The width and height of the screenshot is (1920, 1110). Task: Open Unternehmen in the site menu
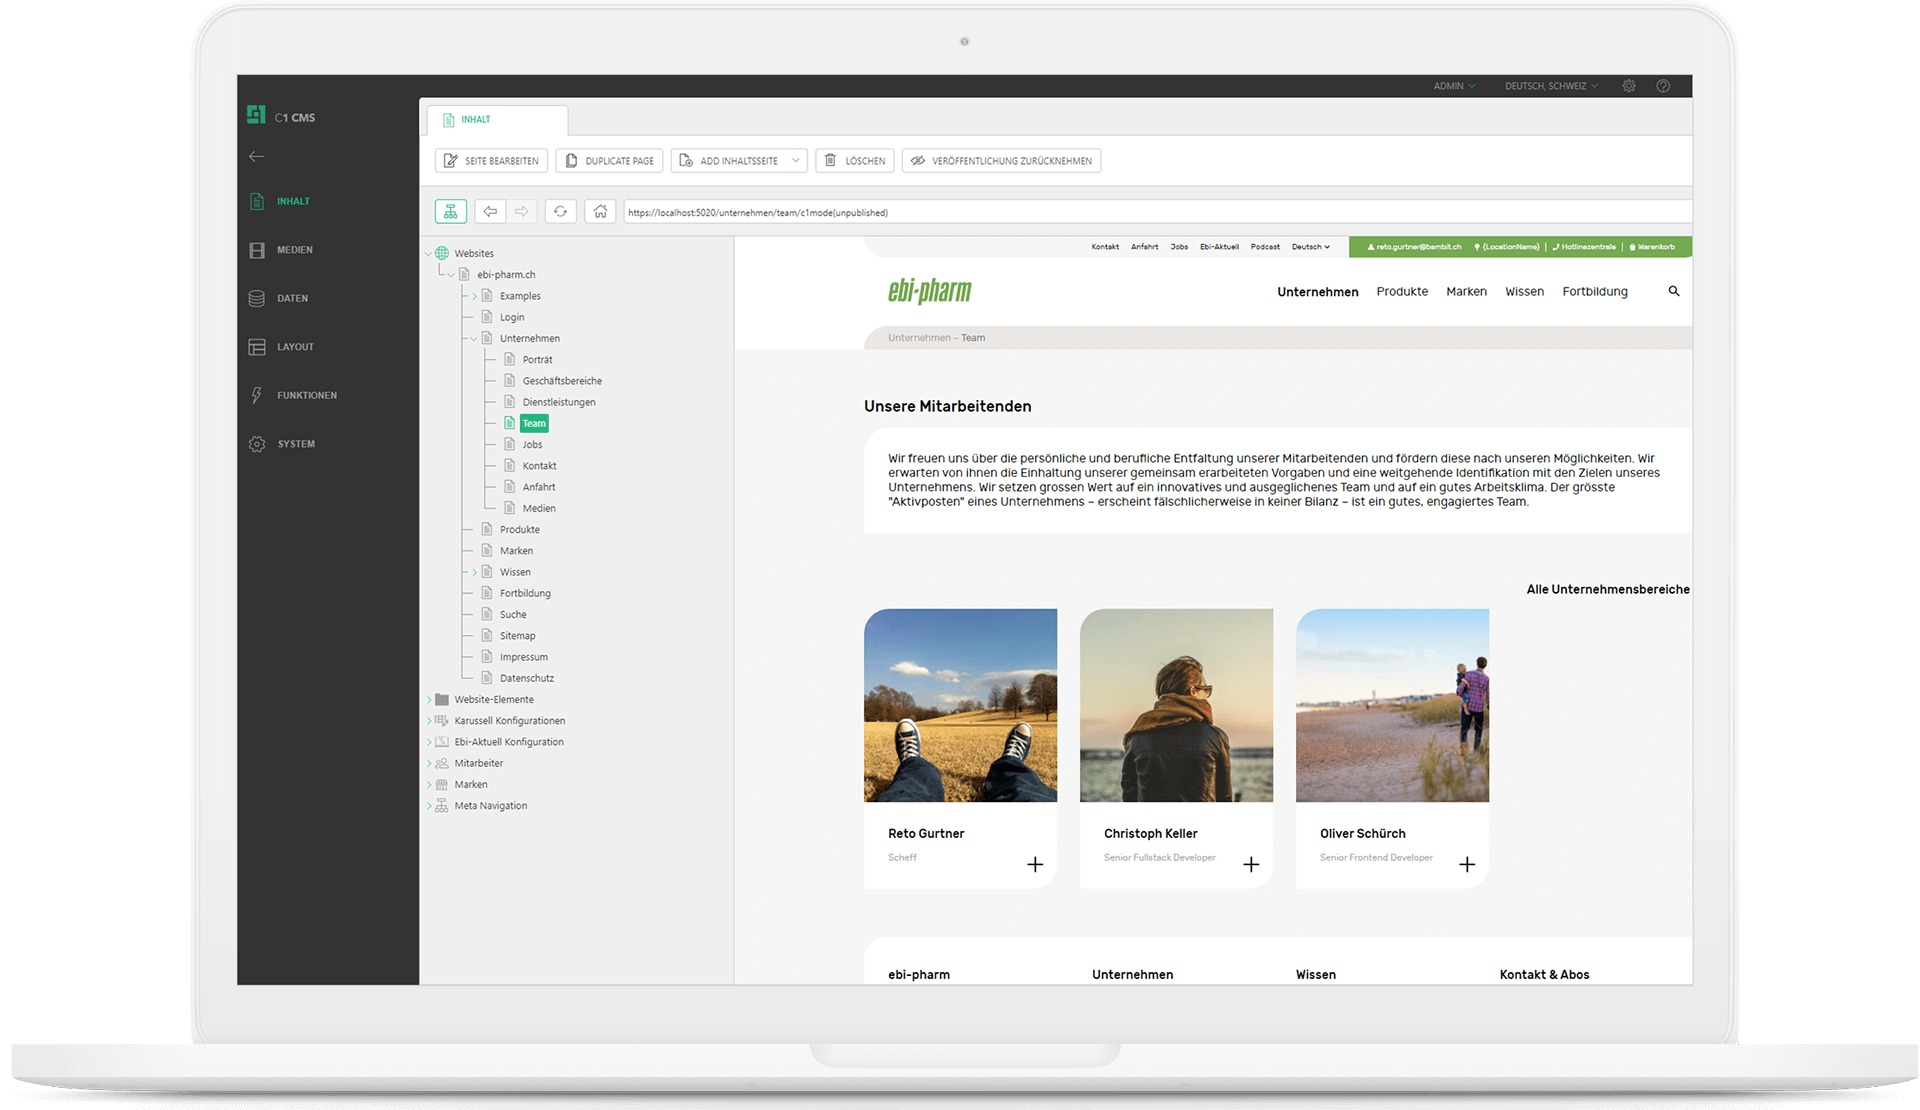pyautogui.click(x=1318, y=292)
